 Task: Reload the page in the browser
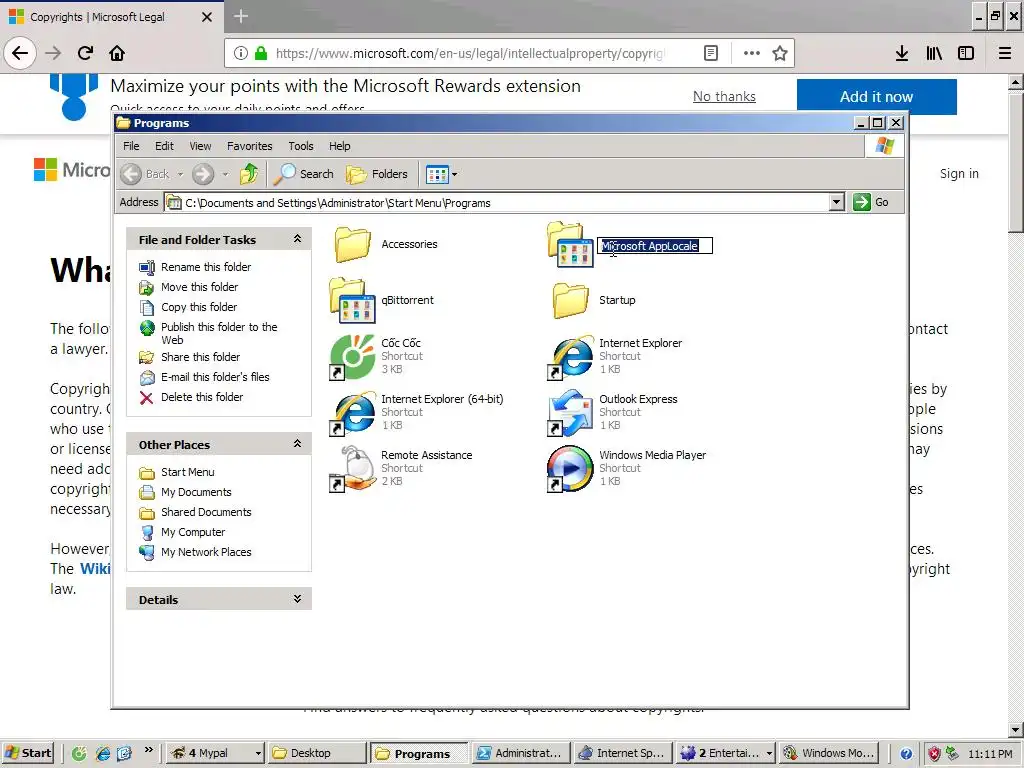click(x=85, y=53)
